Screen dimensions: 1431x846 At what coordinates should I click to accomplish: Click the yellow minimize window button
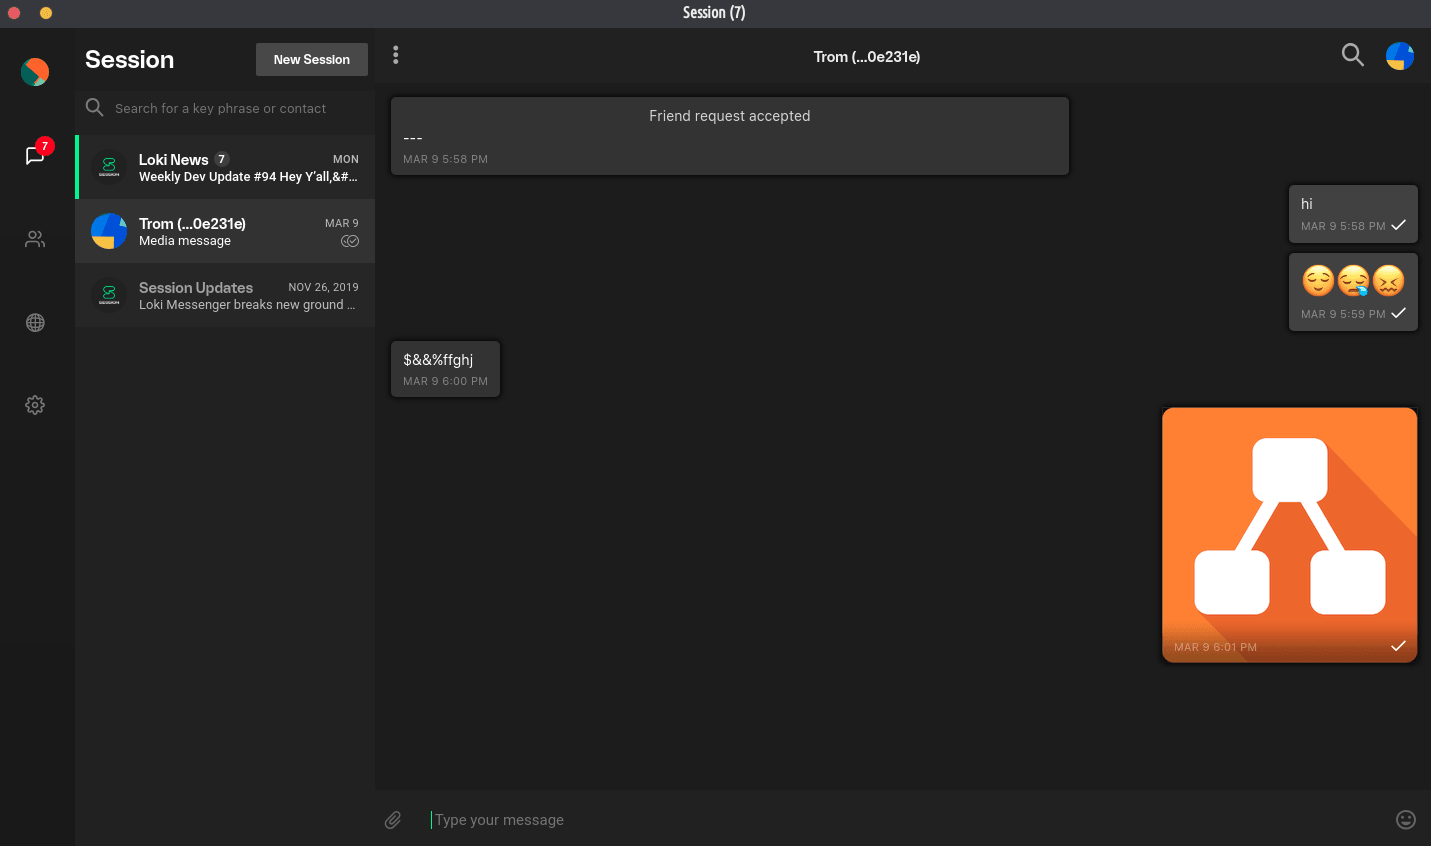(x=46, y=13)
